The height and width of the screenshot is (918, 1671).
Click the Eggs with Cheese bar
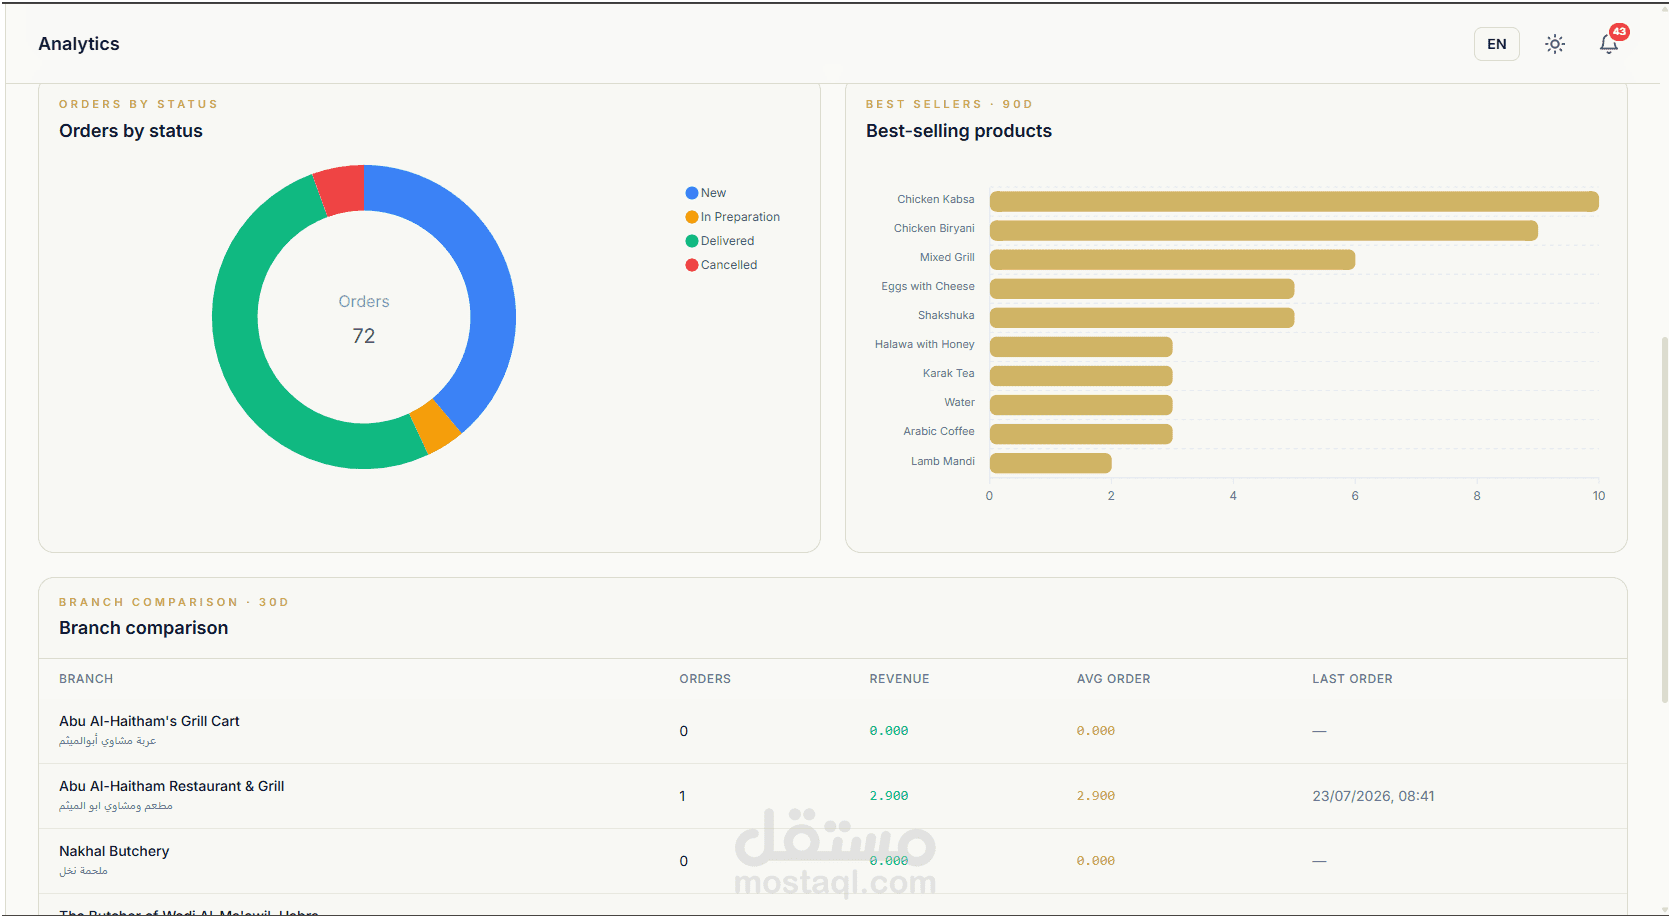[1142, 288]
